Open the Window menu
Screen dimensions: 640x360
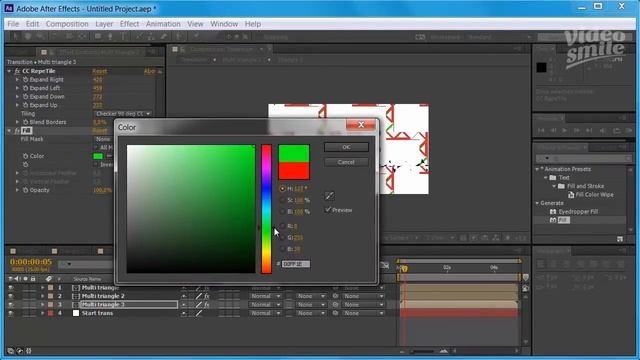pos(224,24)
